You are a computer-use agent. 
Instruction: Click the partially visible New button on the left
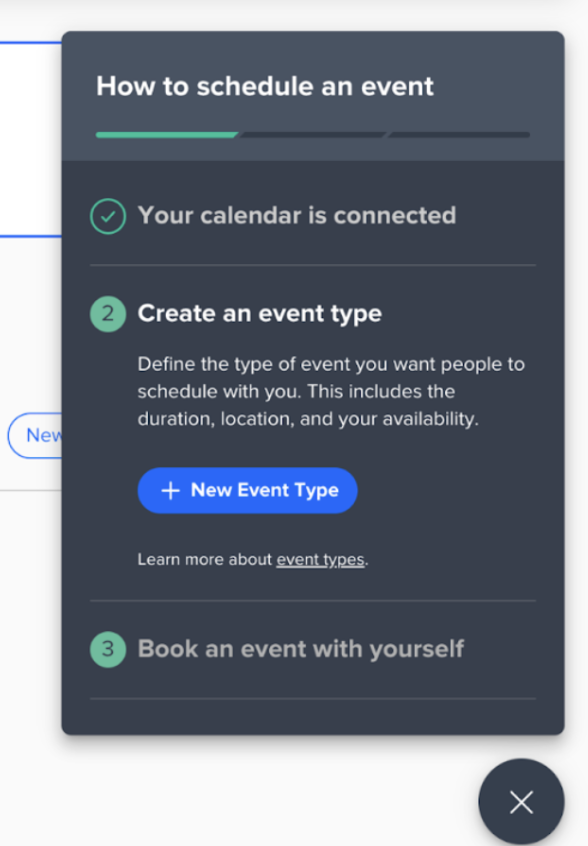pos(40,435)
